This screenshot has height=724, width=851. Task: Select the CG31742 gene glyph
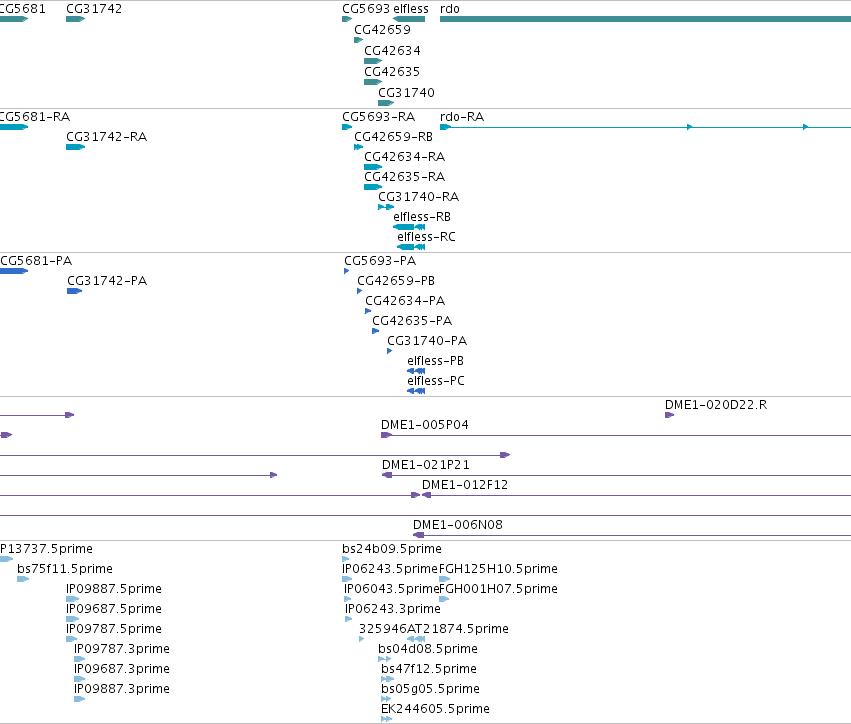75,19
